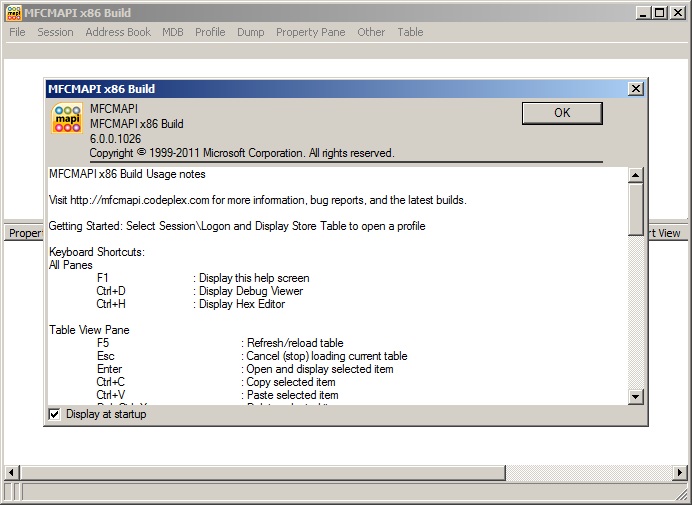Open the Session menu

click(55, 32)
